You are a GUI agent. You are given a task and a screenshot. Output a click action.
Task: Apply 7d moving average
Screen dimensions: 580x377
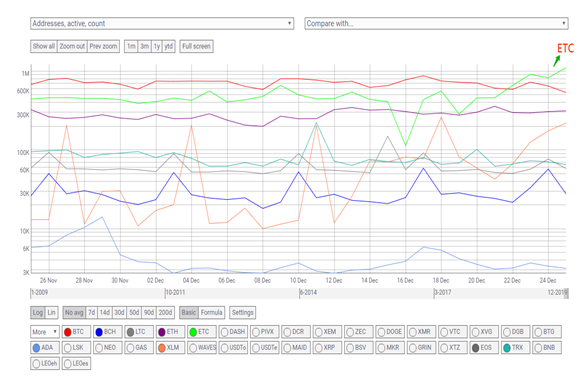pos(92,313)
